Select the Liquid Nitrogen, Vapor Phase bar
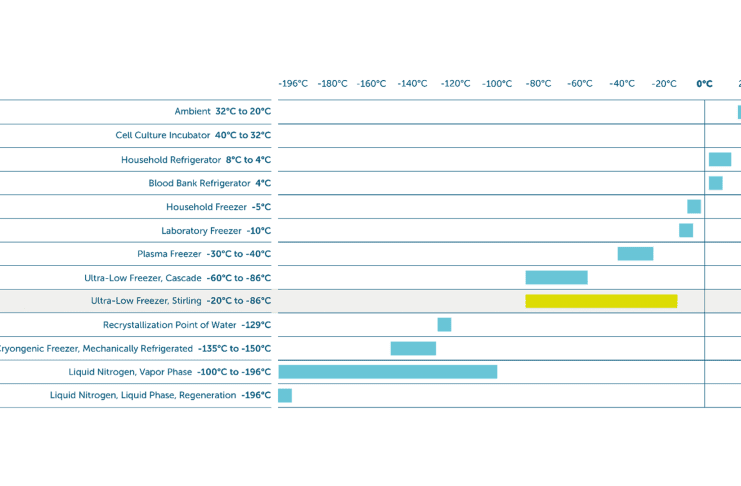Viewport: 741px width, 486px height. point(388,372)
